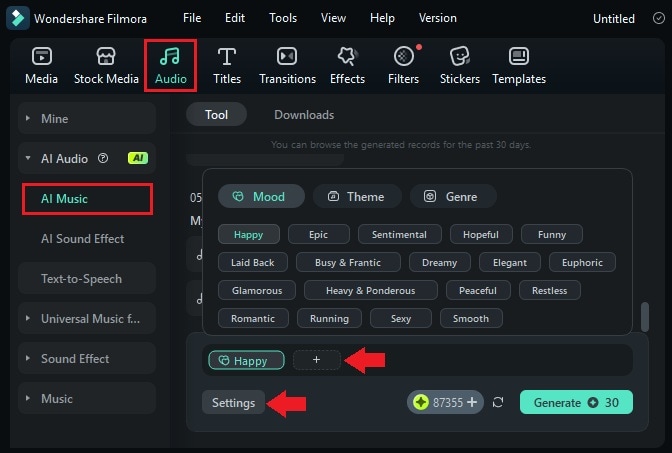Screen dimensions: 672x453
Task: Open the Templates tab
Action: click(519, 66)
